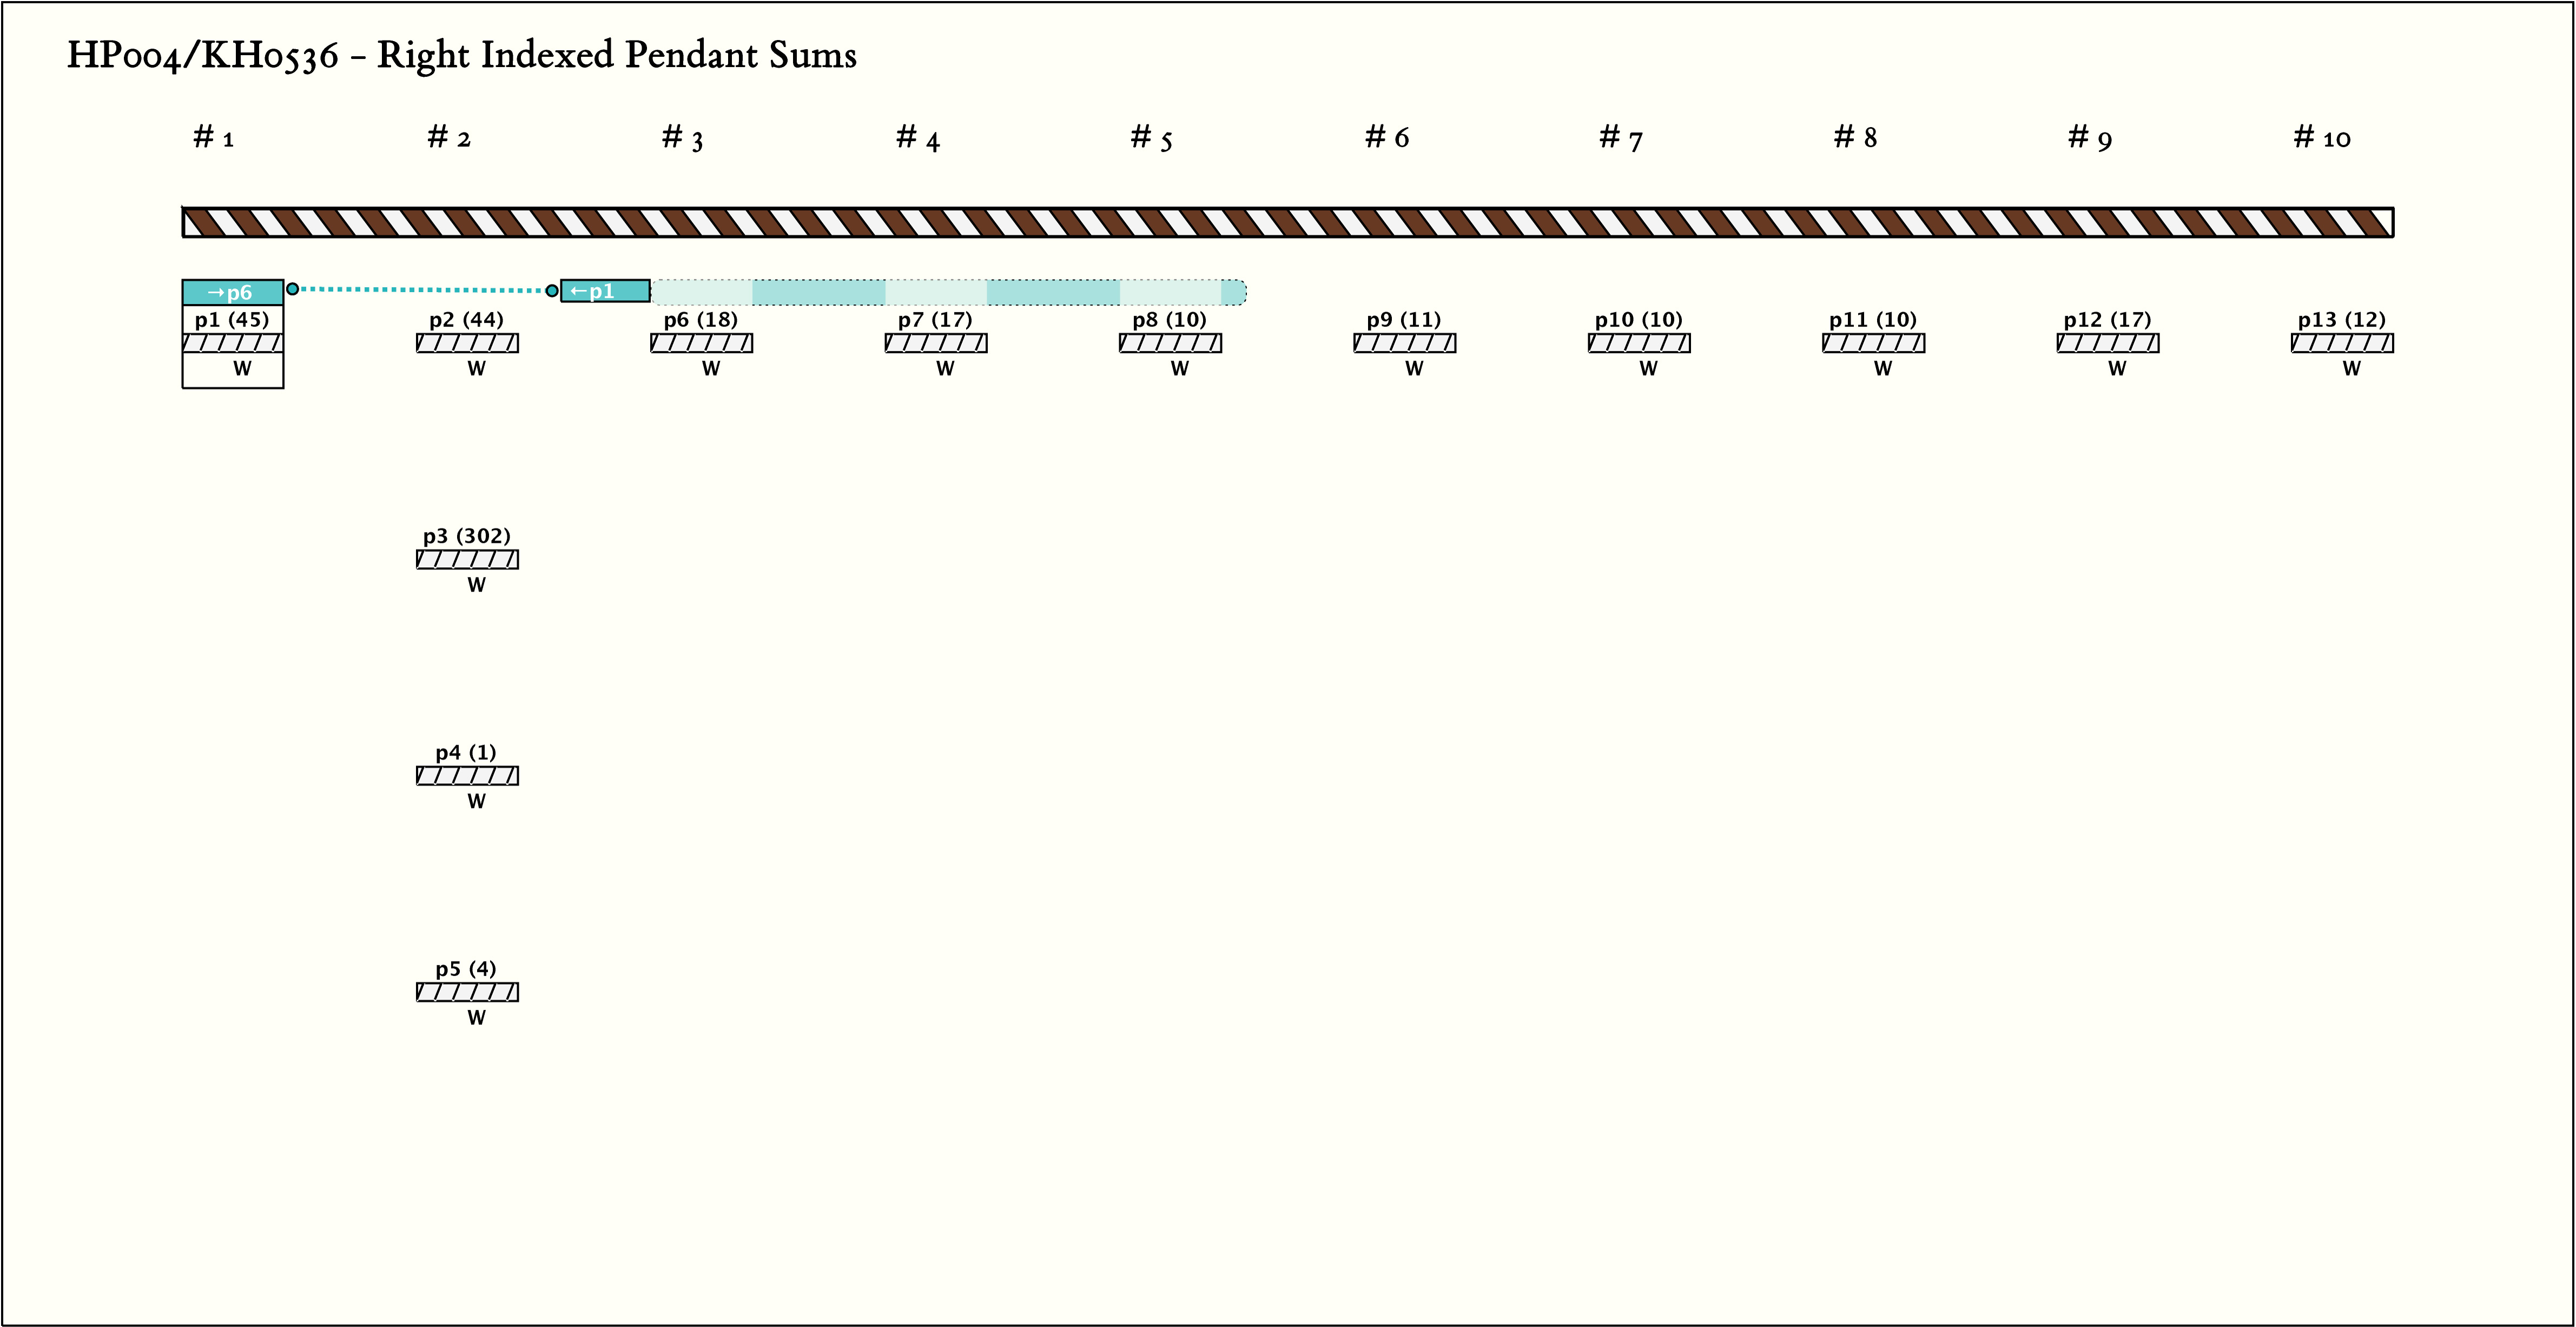Select the hatched knot box under p3 (302)

[467, 560]
